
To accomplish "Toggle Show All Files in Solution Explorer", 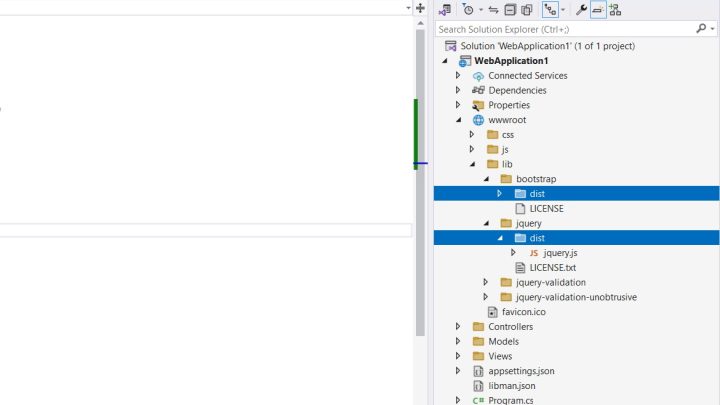I will pyautogui.click(x=527, y=10).
